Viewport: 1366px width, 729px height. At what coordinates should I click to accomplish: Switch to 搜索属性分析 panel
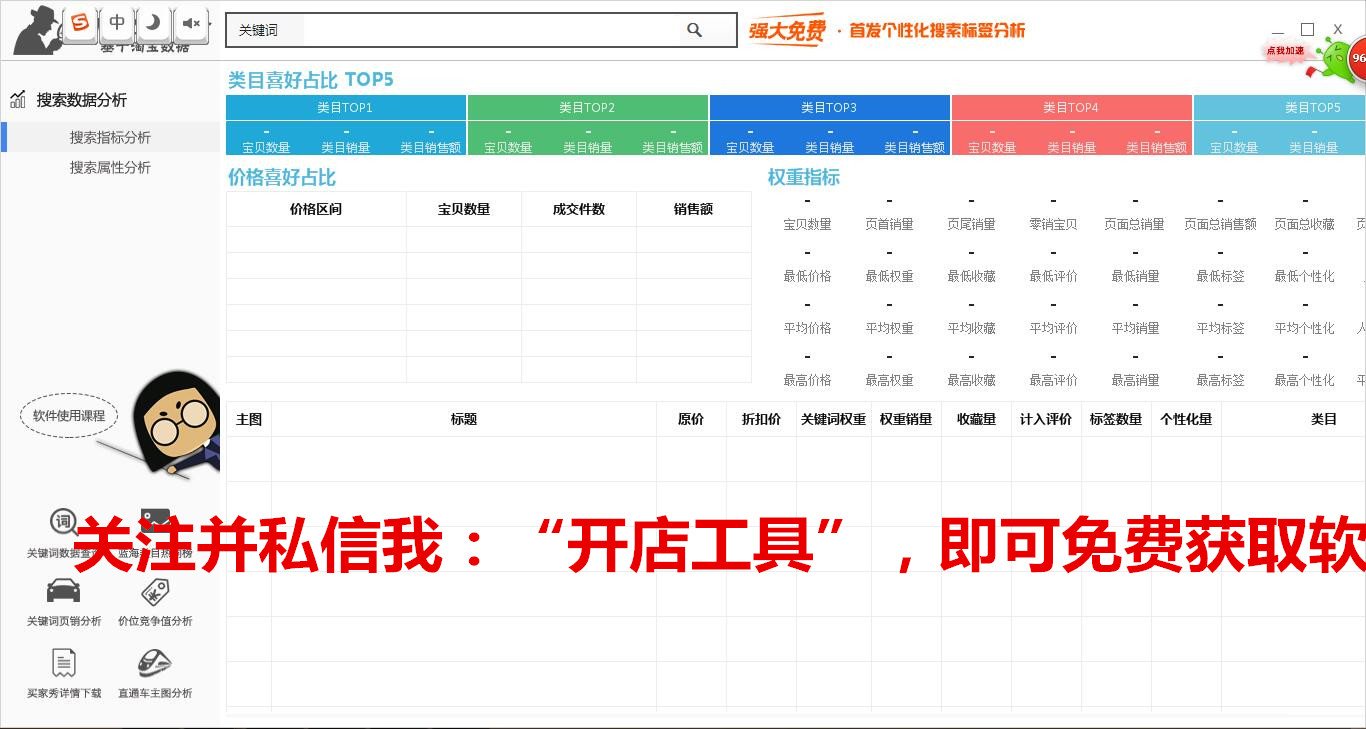[x=110, y=167]
